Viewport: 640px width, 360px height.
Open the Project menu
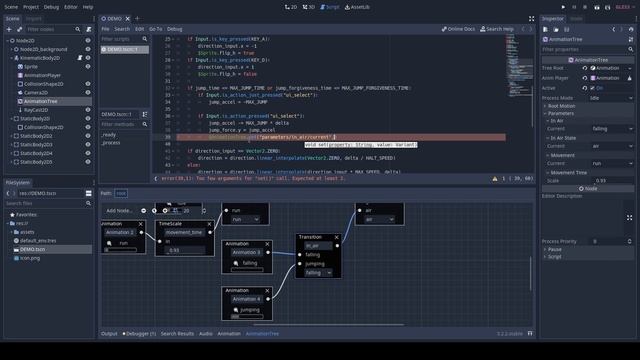point(31,7)
